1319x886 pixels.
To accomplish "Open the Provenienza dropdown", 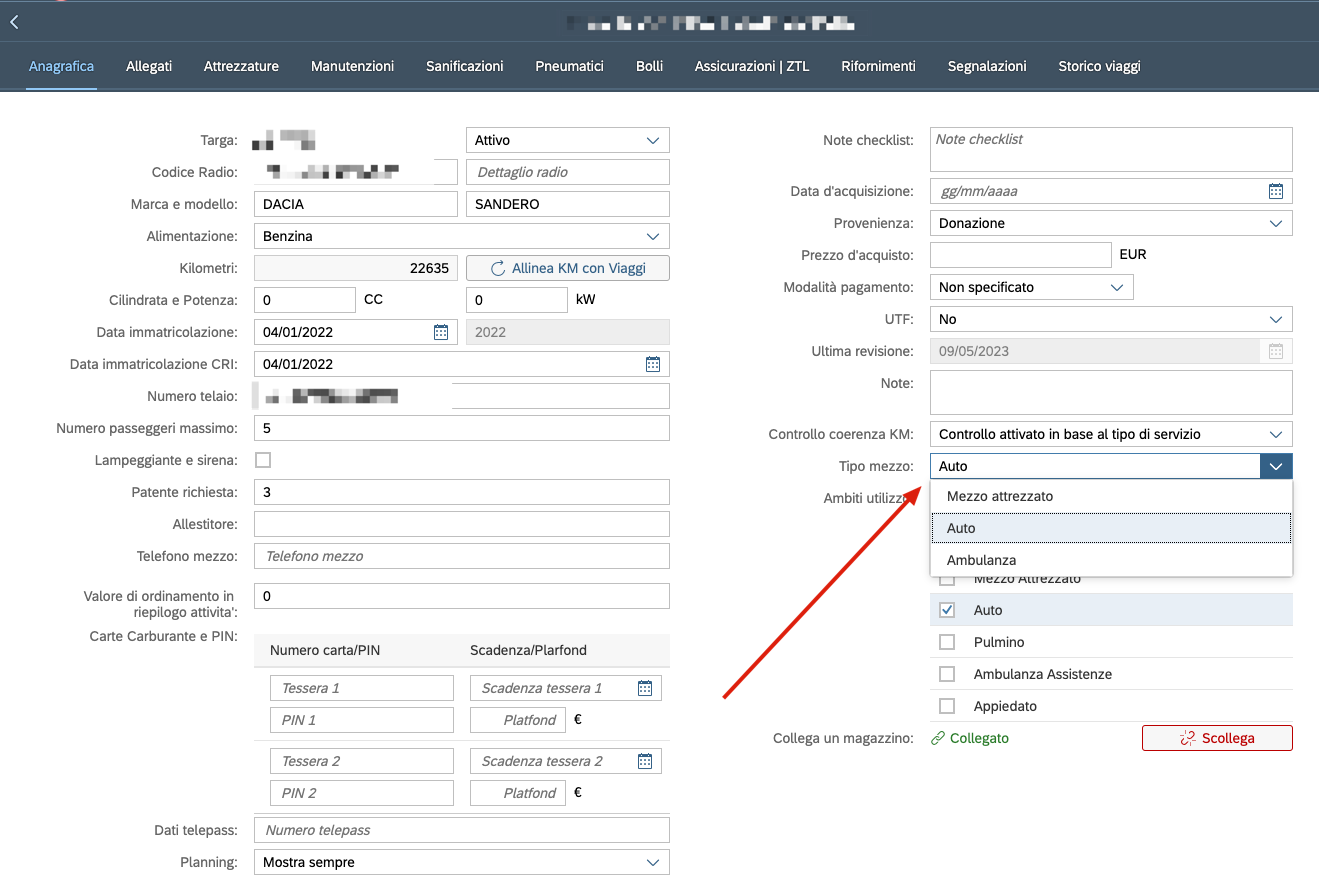I will [x=1276, y=223].
